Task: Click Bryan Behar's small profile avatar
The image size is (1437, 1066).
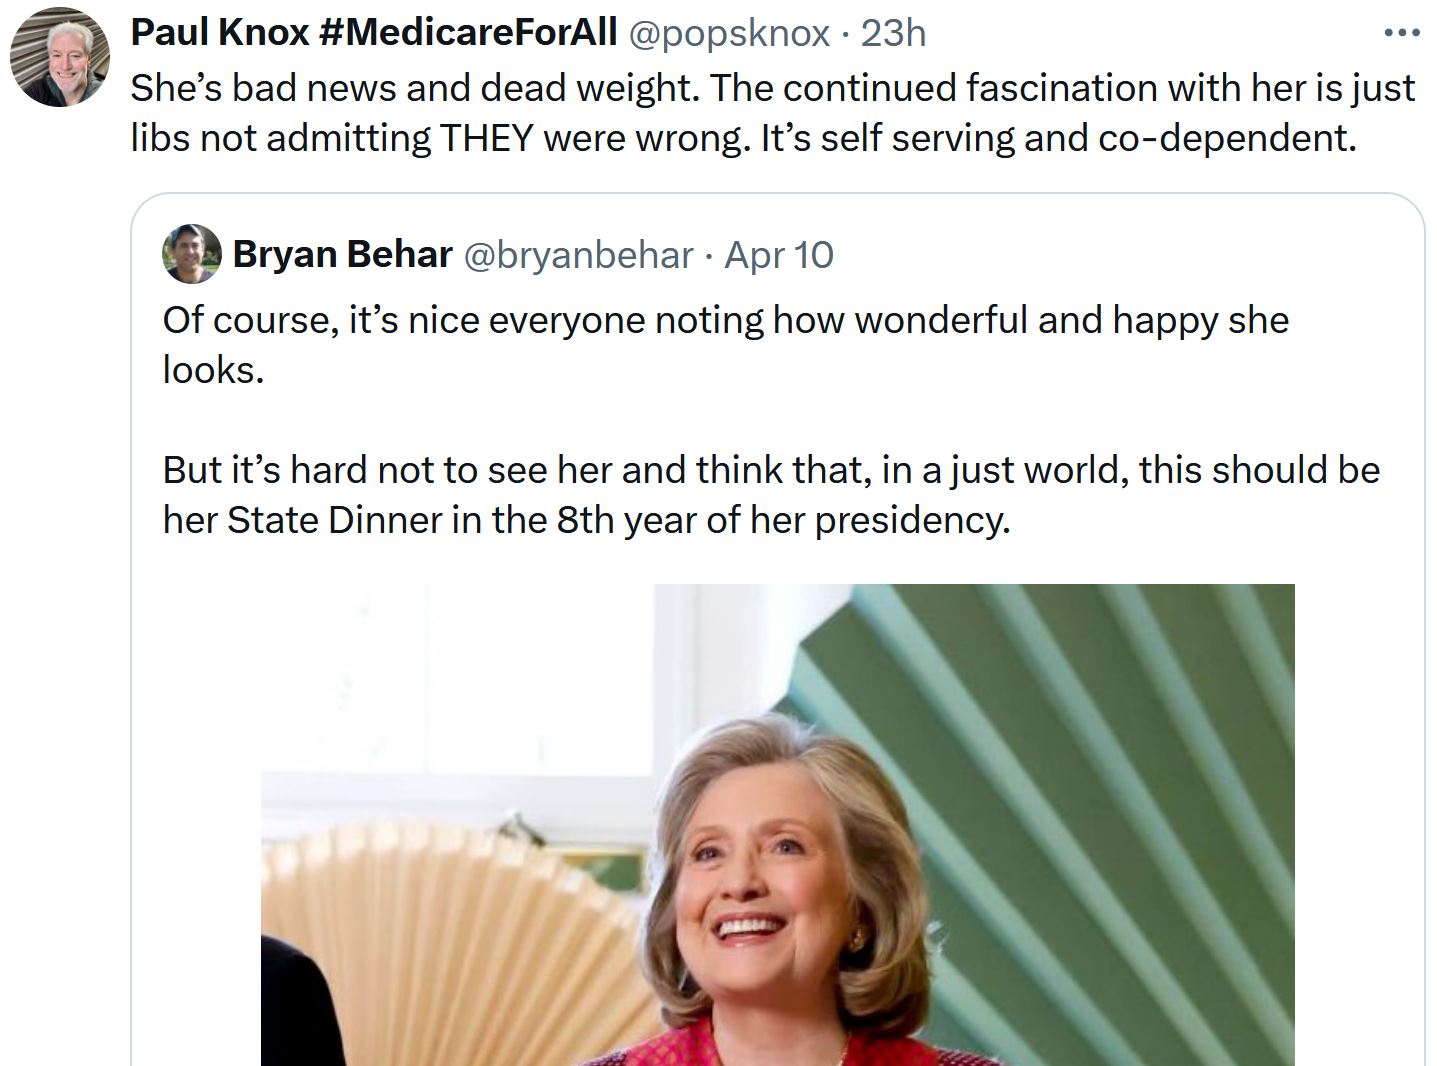Action: click(x=191, y=254)
